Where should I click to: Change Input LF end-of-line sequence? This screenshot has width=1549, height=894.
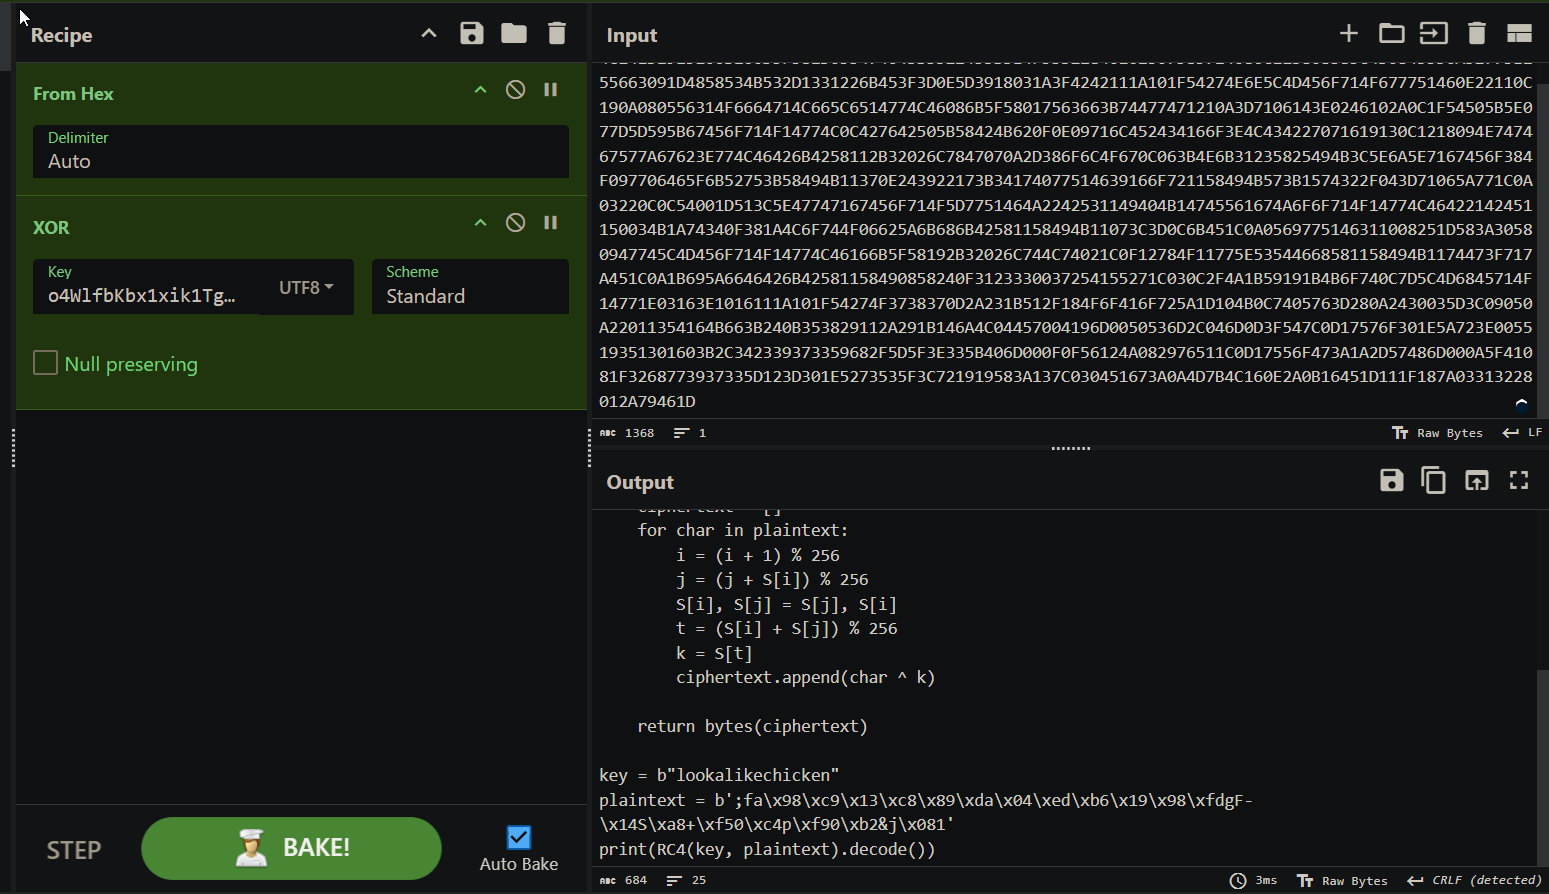pyautogui.click(x=1522, y=433)
